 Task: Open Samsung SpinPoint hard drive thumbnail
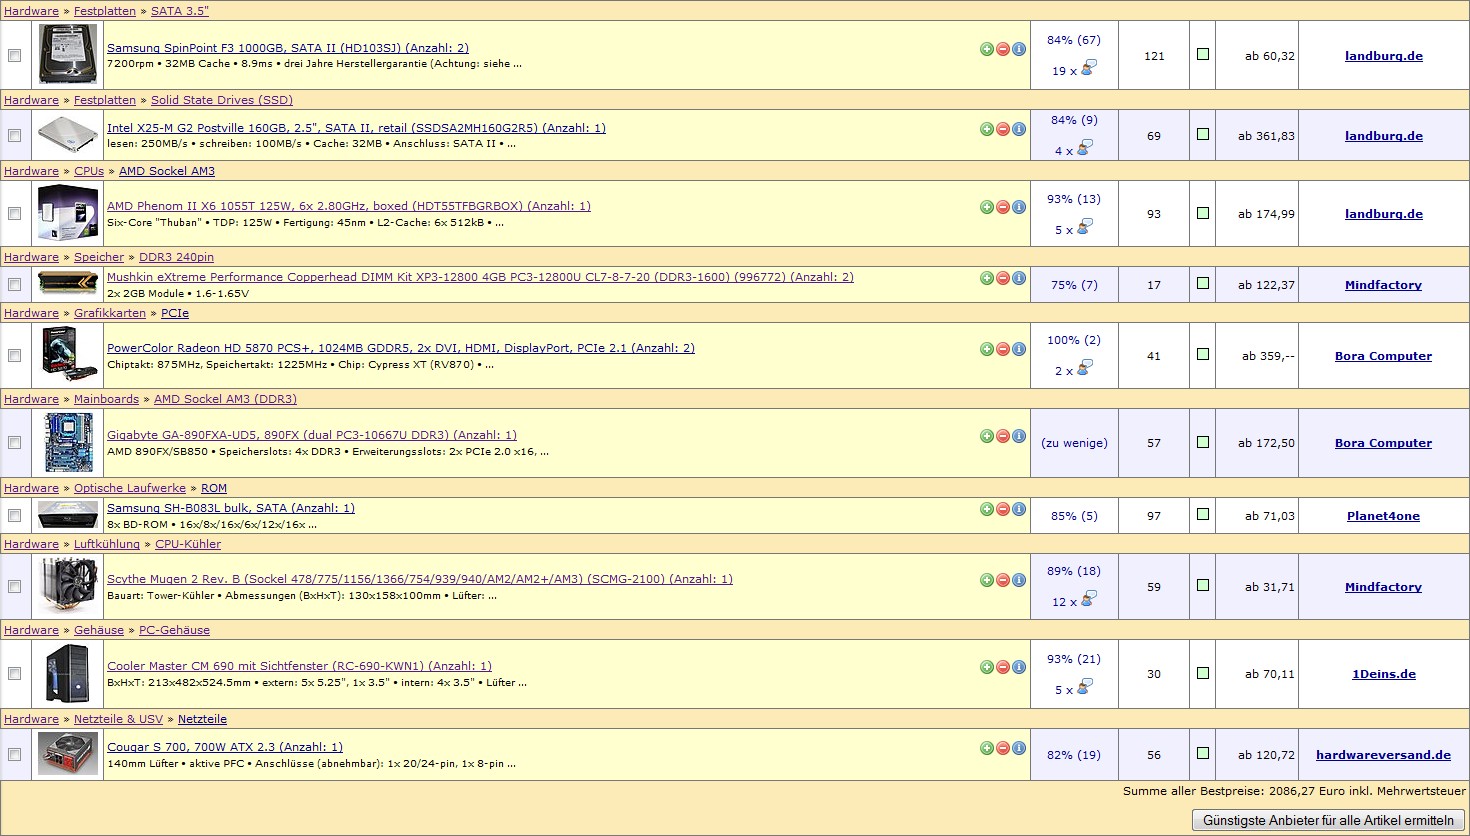coord(68,54)
